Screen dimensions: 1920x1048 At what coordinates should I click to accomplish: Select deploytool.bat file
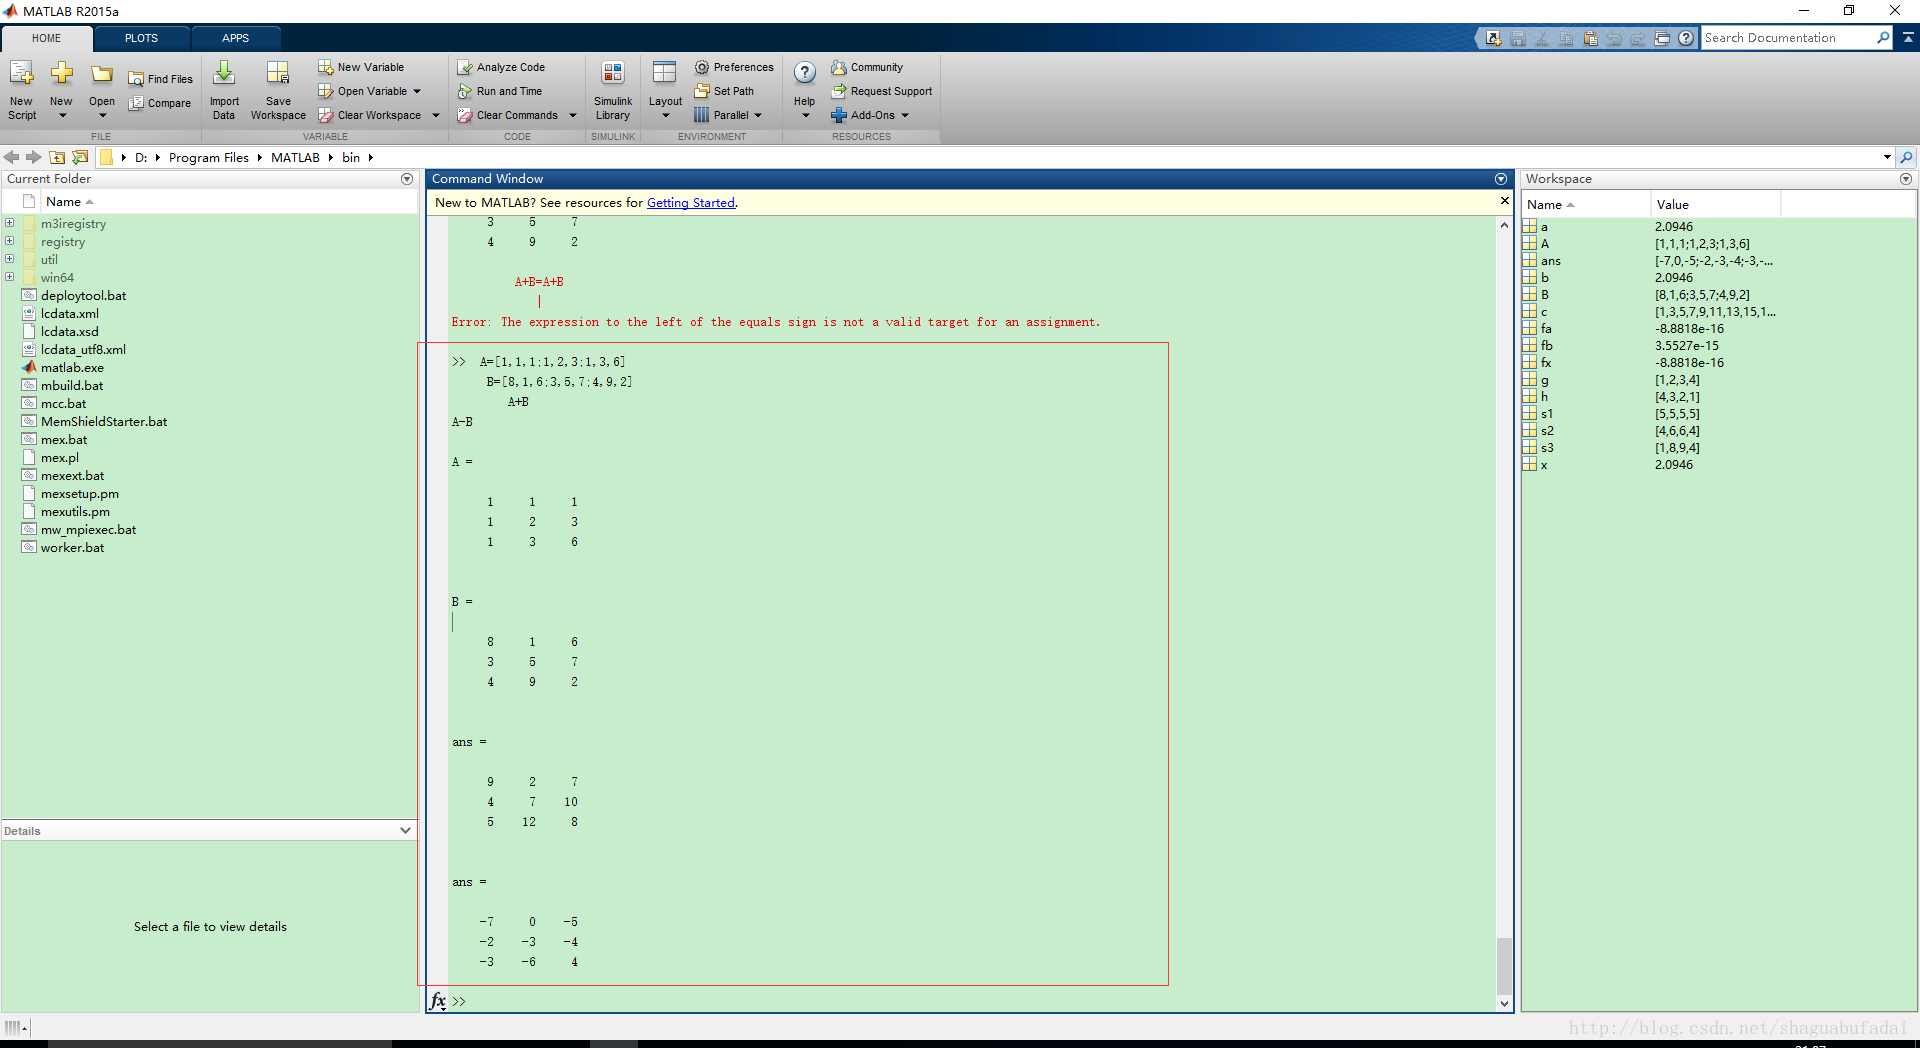[x=83, y=295]
